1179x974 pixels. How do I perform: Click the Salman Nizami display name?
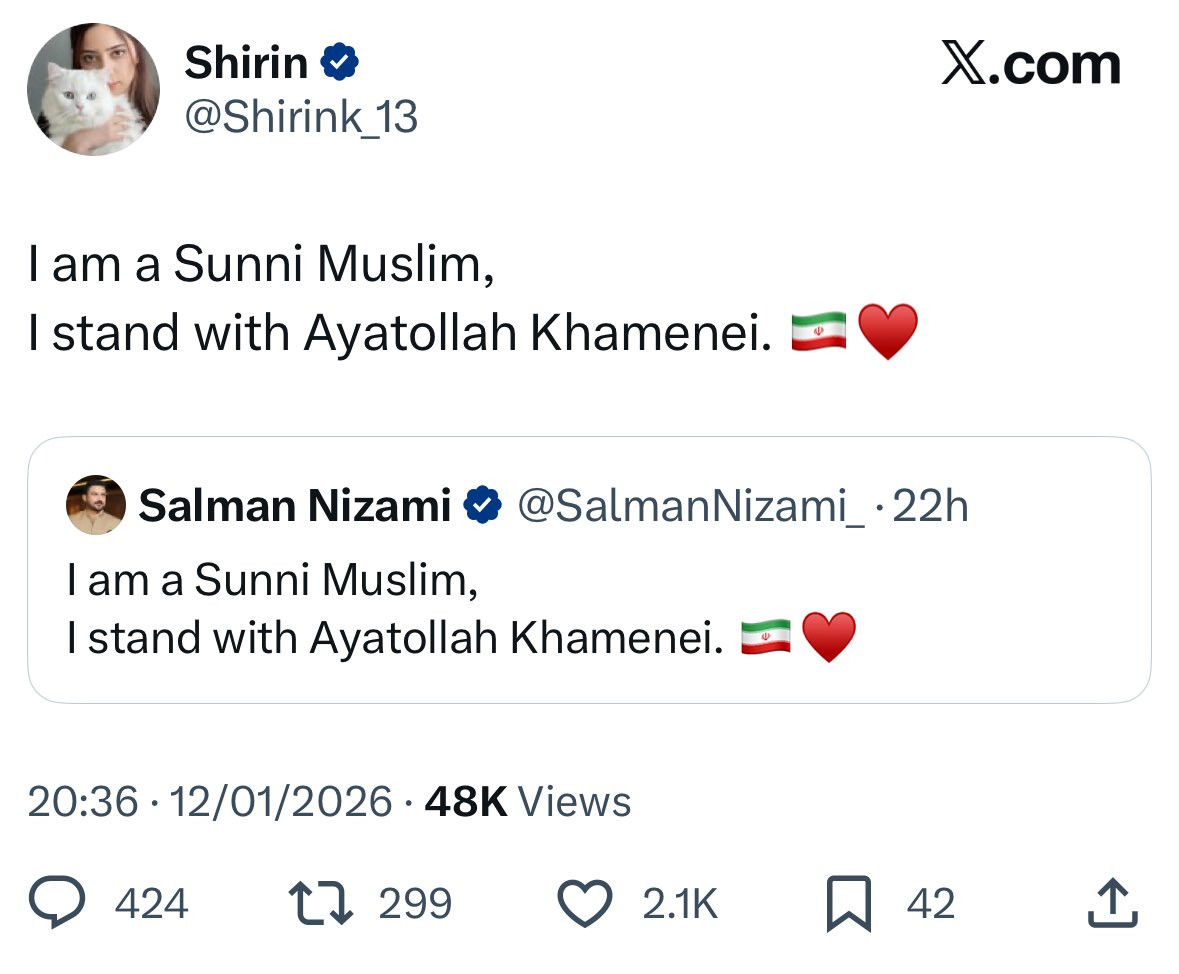point(295,506)
